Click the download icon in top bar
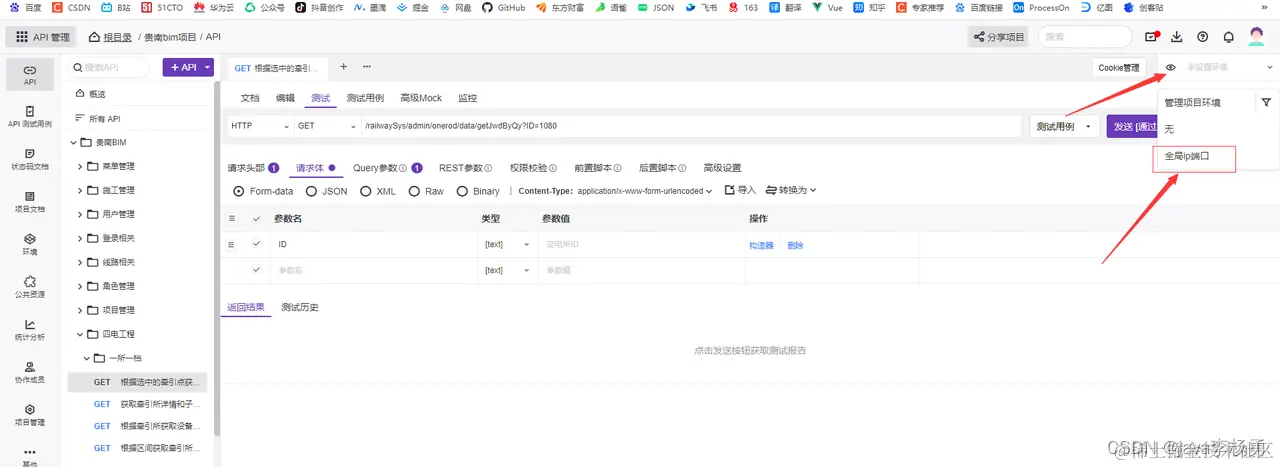 [1177, 37]
